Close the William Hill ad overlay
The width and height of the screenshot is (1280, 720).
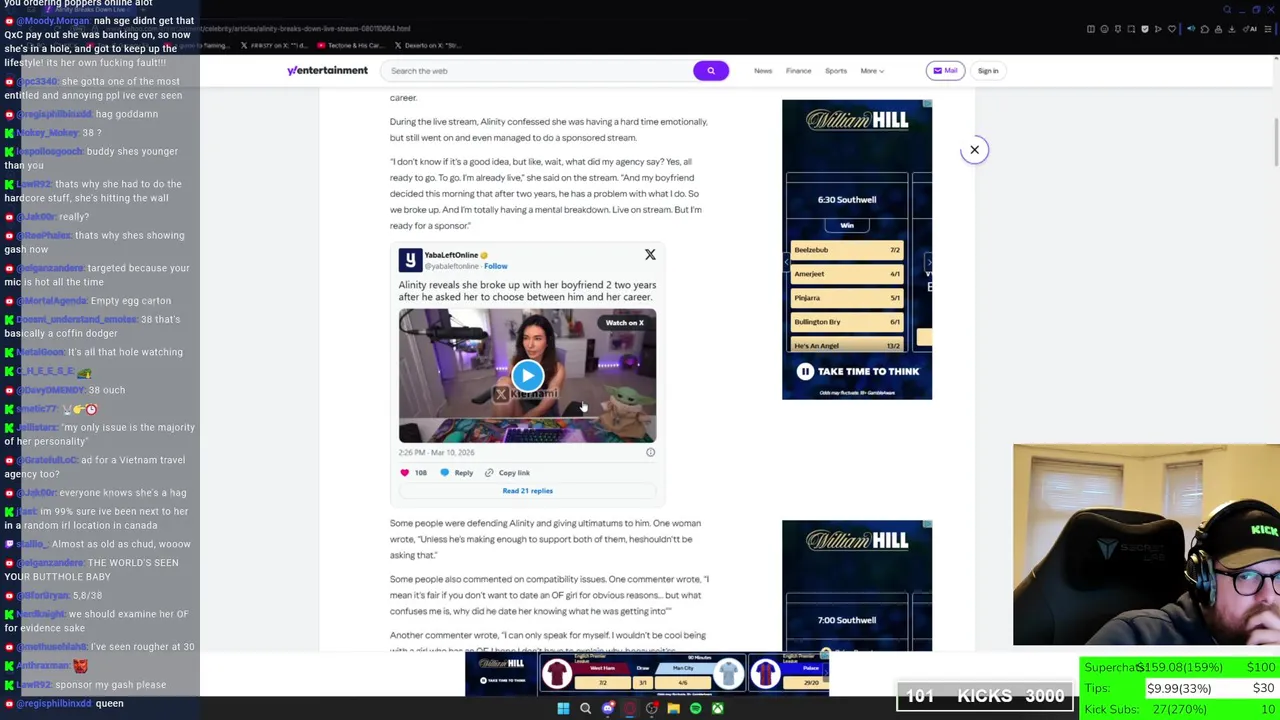tap(974, 150)
